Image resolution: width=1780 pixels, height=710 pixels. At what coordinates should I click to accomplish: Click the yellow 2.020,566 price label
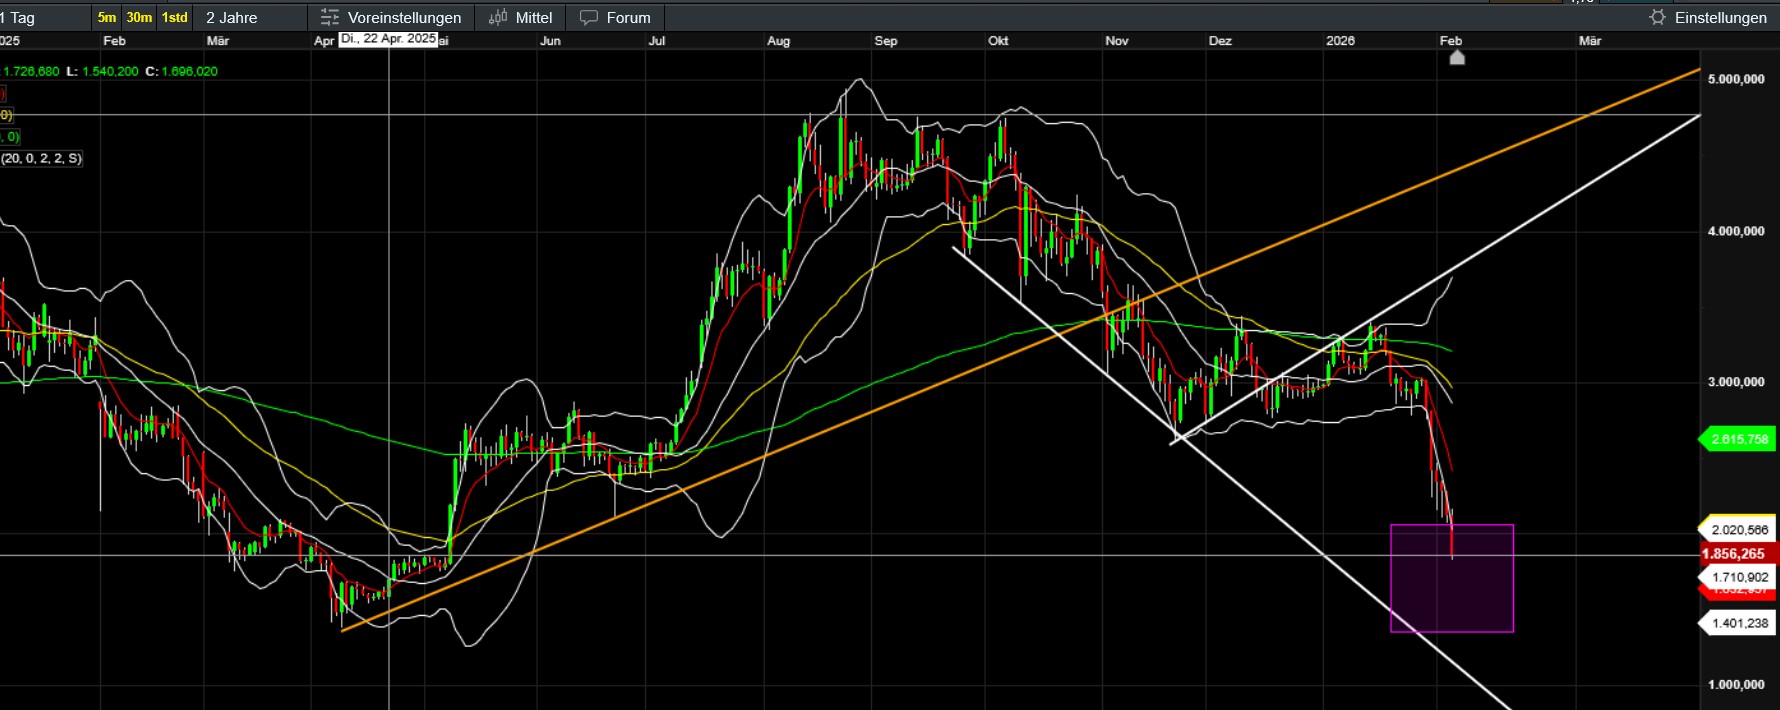coord(1739,530)
